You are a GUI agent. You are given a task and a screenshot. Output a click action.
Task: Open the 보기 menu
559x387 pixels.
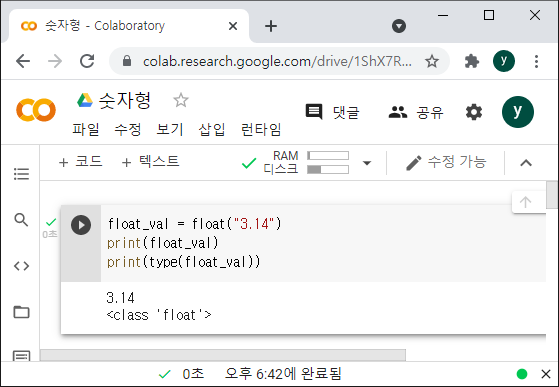pyautogui.click(x=170, y=129)
